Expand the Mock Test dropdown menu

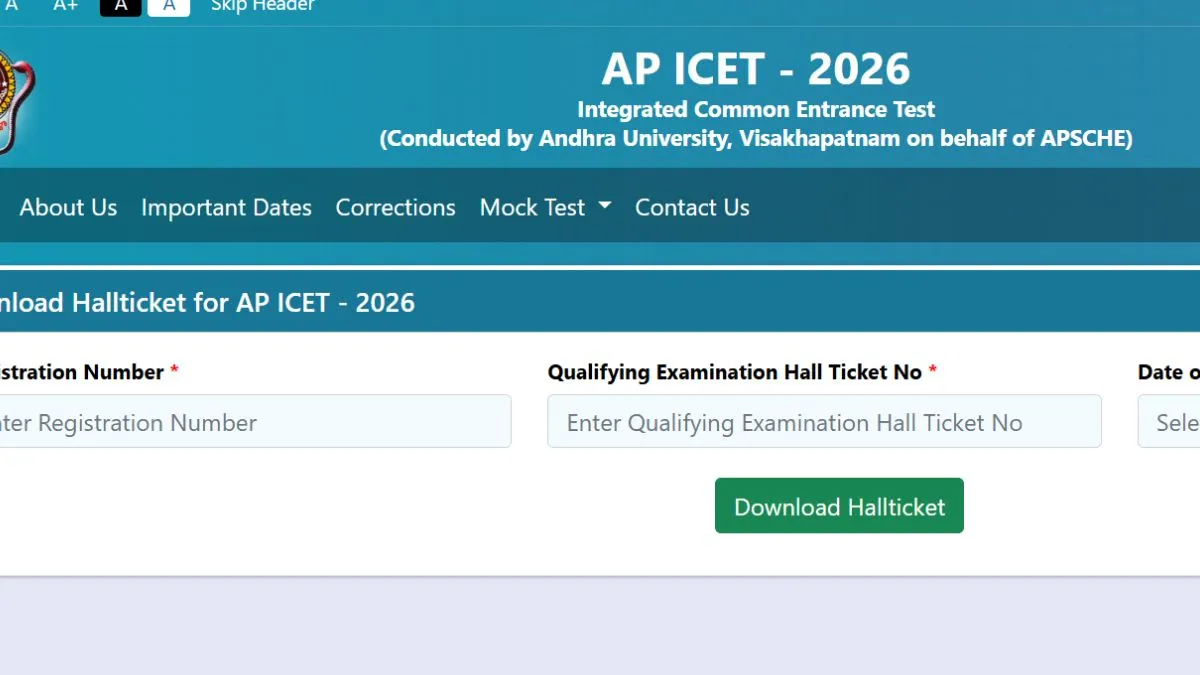pos(533,207)
